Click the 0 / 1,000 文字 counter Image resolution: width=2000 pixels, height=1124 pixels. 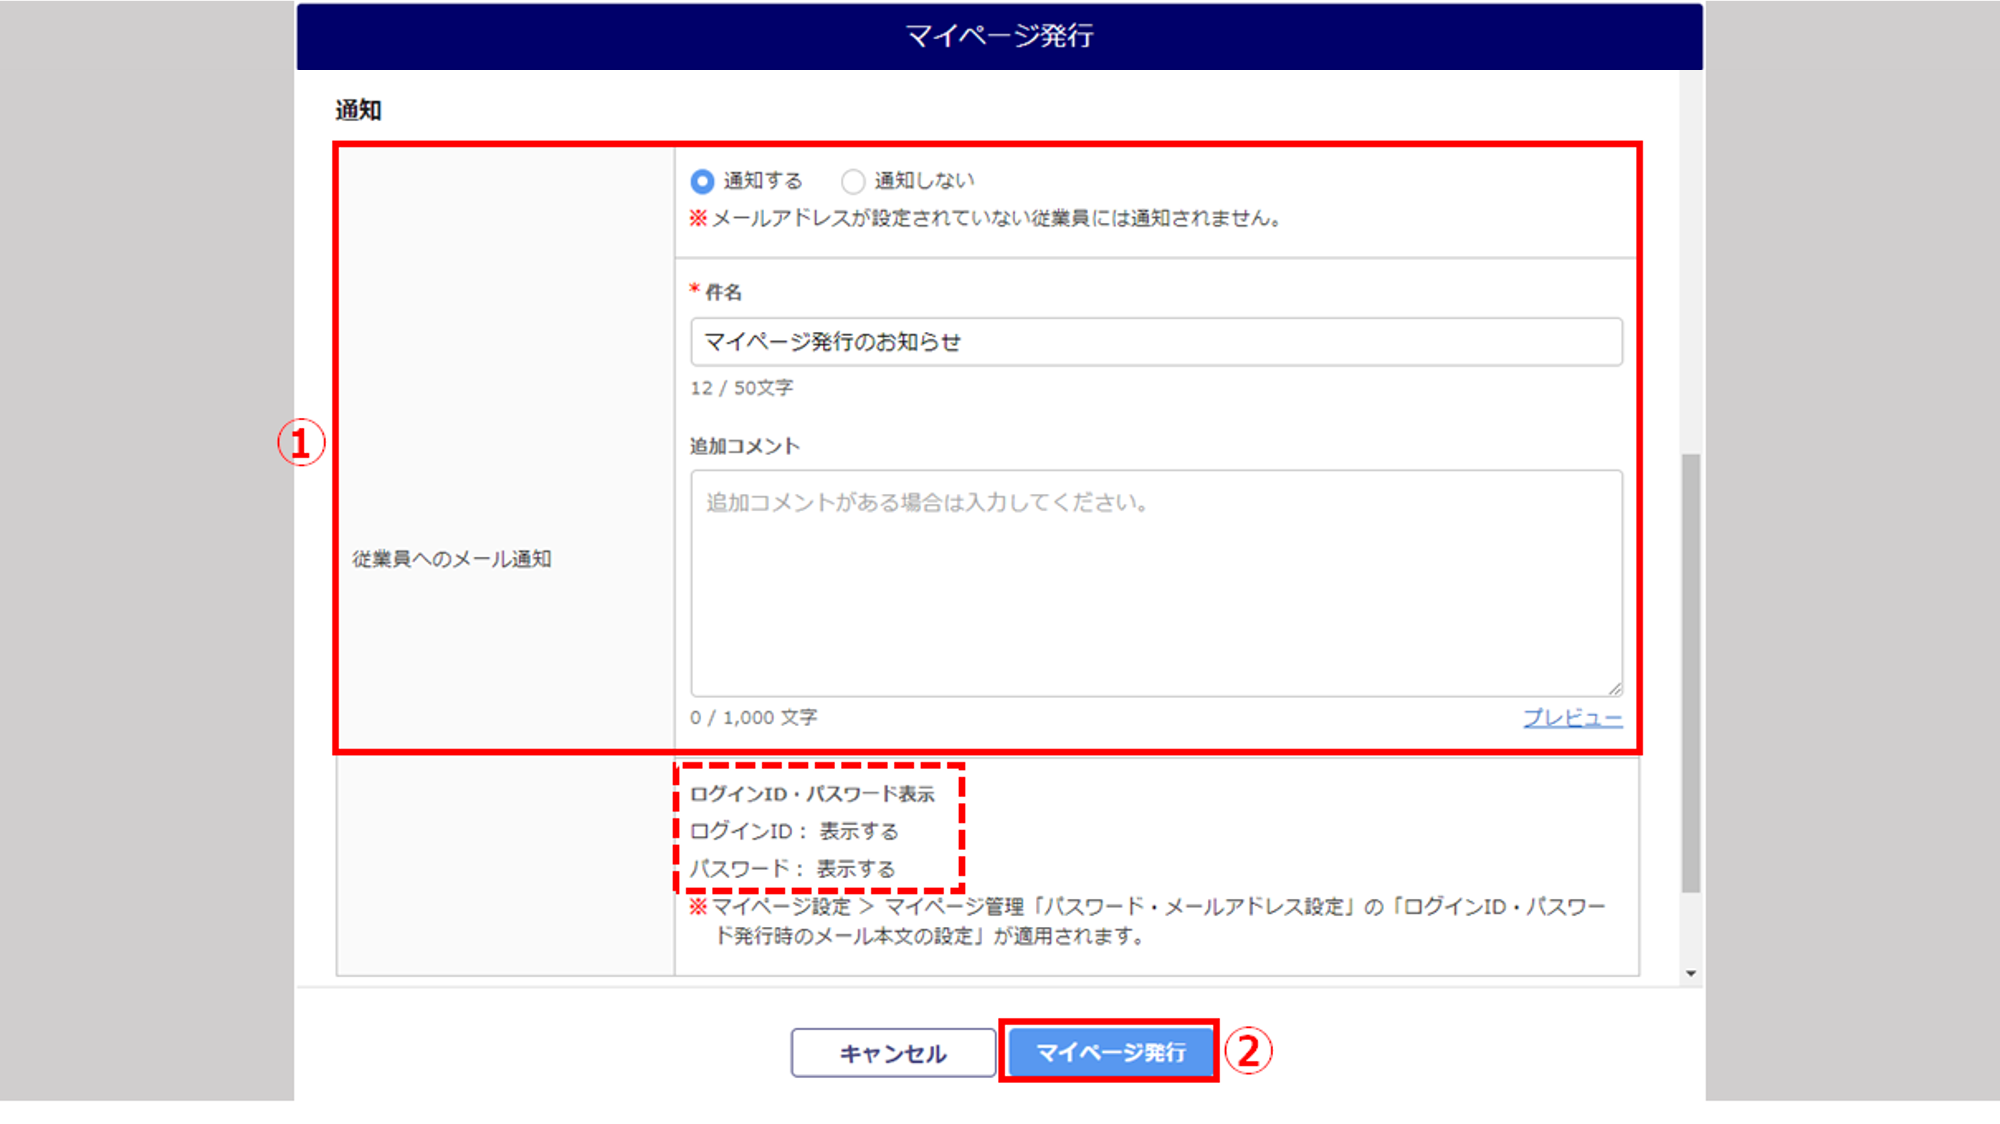click(x=753, y=718)
